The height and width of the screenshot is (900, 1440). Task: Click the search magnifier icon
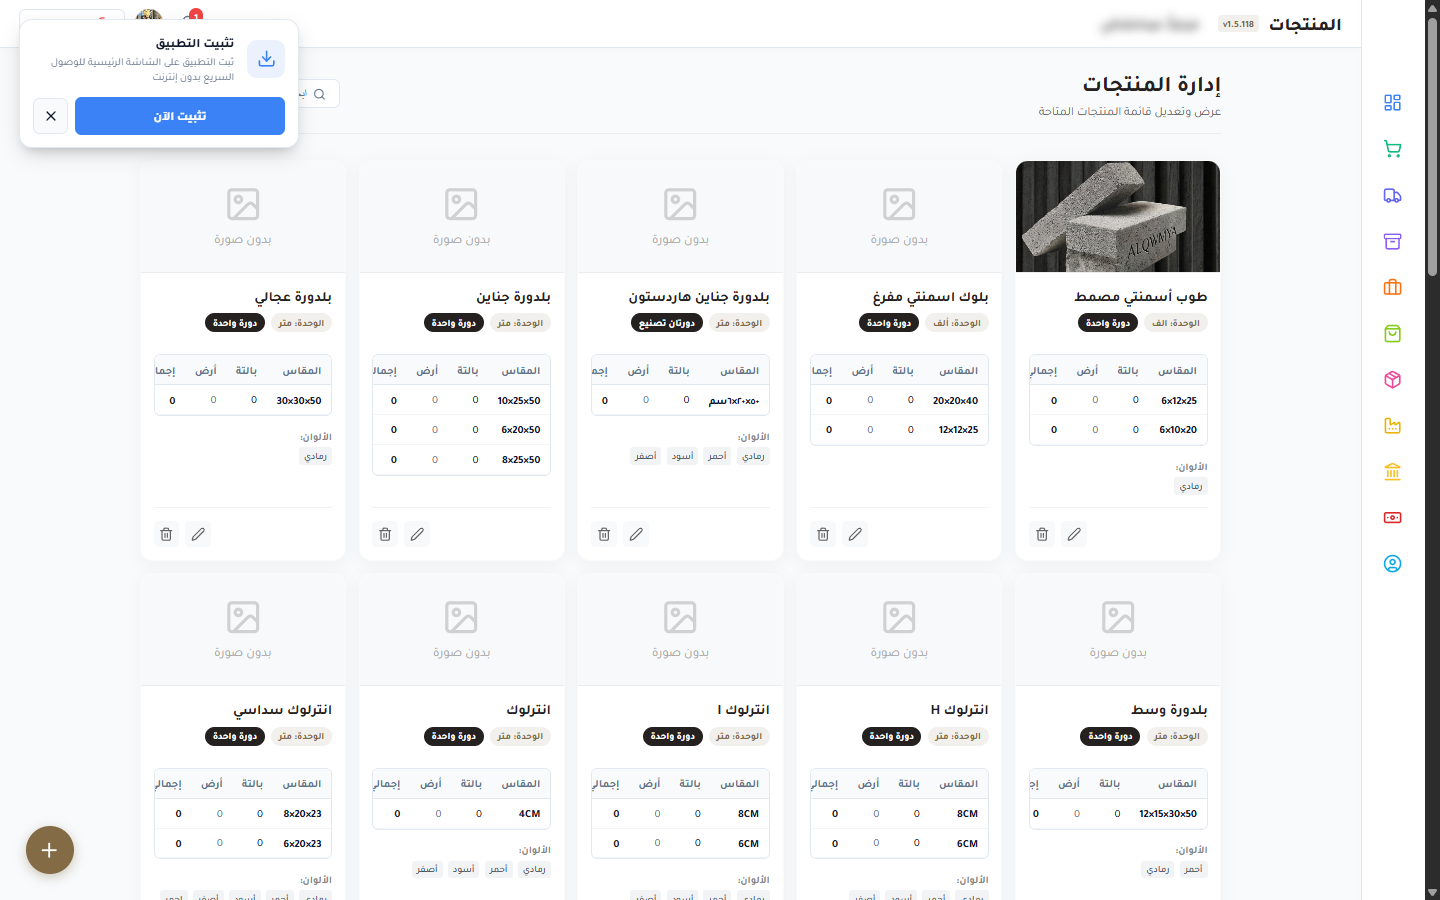tap(320, 94)
